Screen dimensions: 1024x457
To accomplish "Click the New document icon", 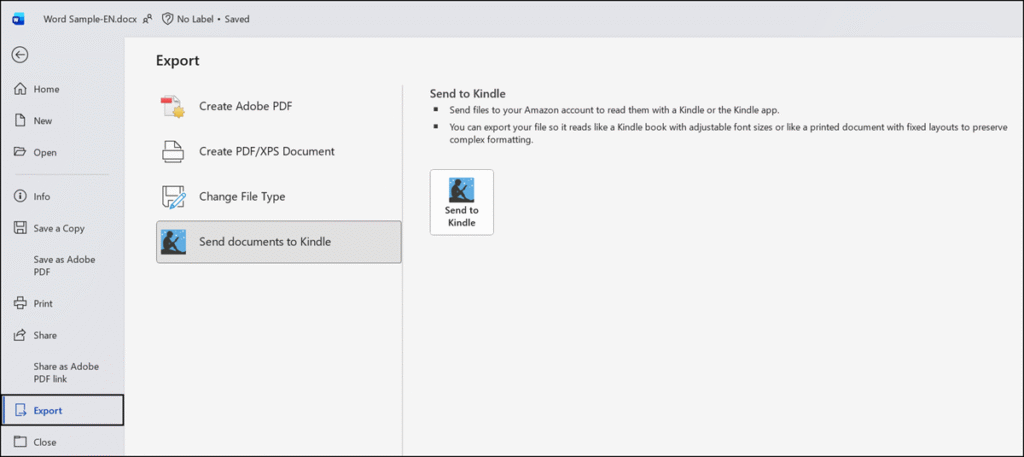I will point(20,120).
